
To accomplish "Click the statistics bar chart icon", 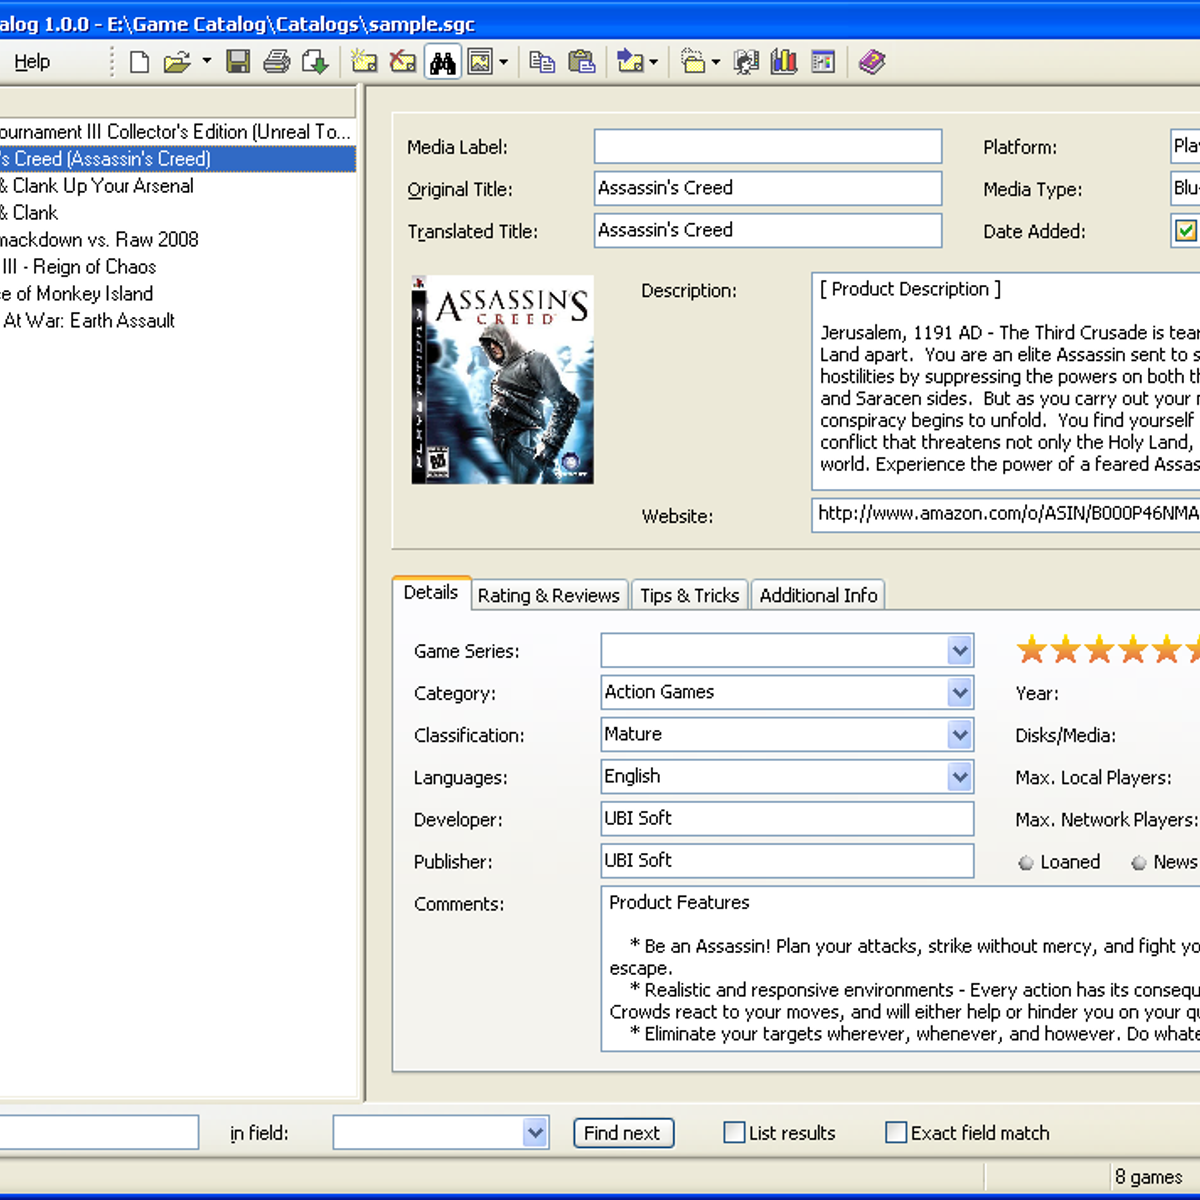I will pyautogui.click(x=784, y=62).
